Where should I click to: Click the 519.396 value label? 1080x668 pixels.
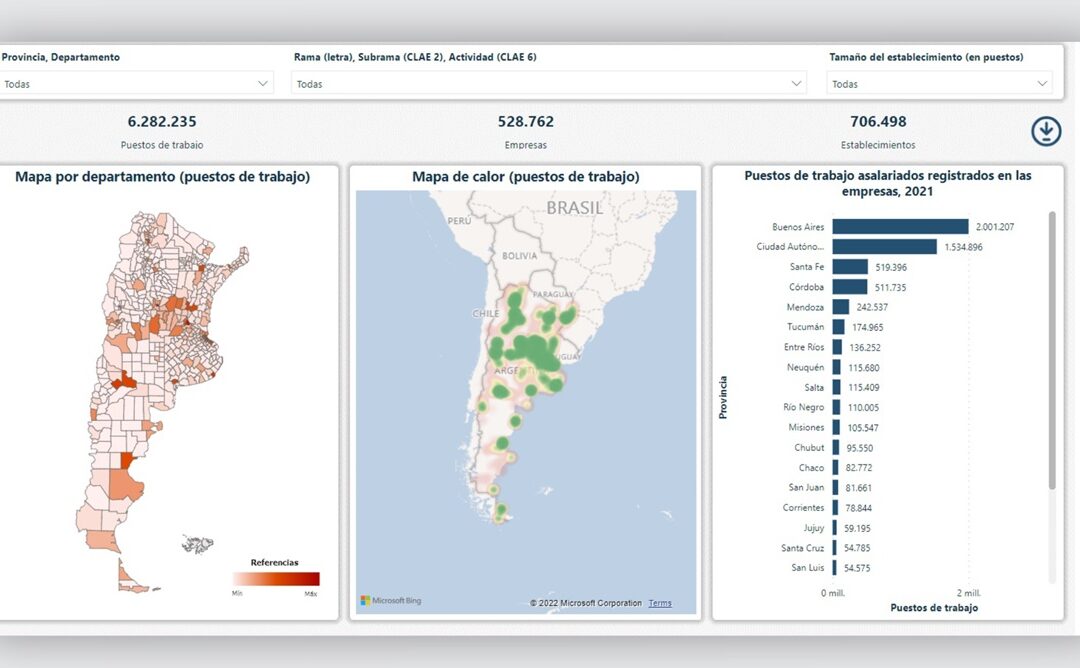[x=891, y=267]
